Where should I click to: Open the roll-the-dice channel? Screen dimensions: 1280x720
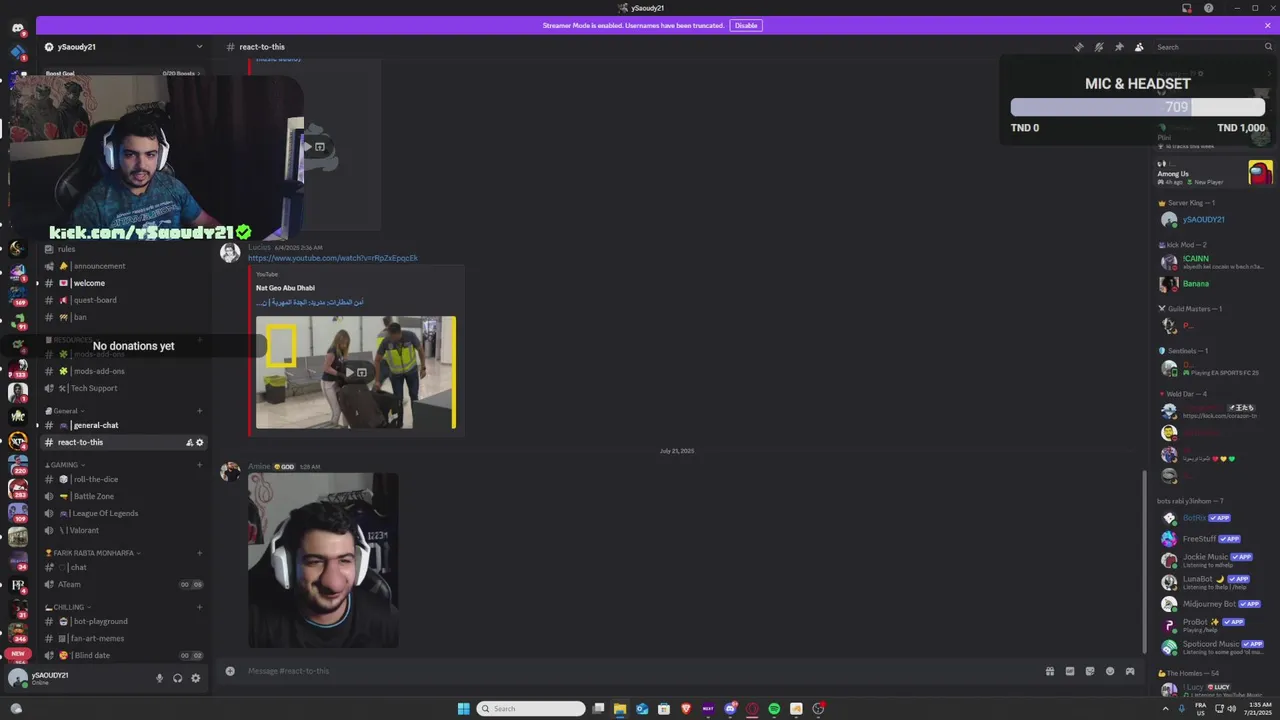(123, 479)
